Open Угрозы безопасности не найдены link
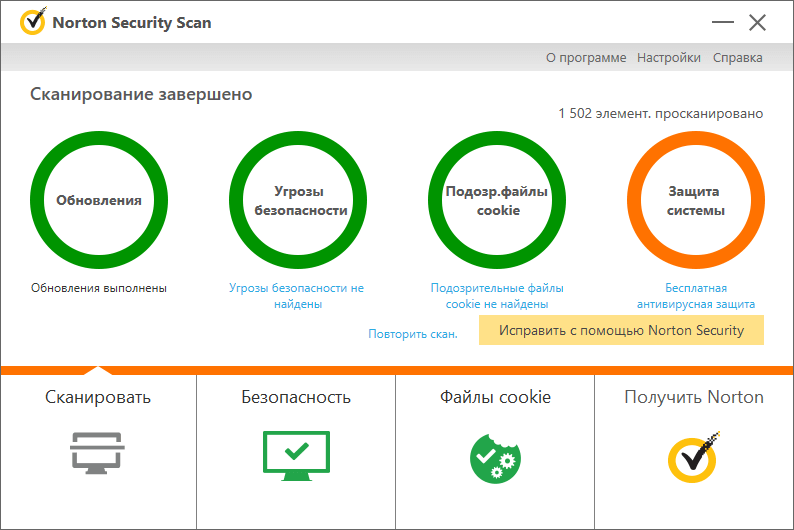This screenshot has width=794, height=530. (297, 296)
